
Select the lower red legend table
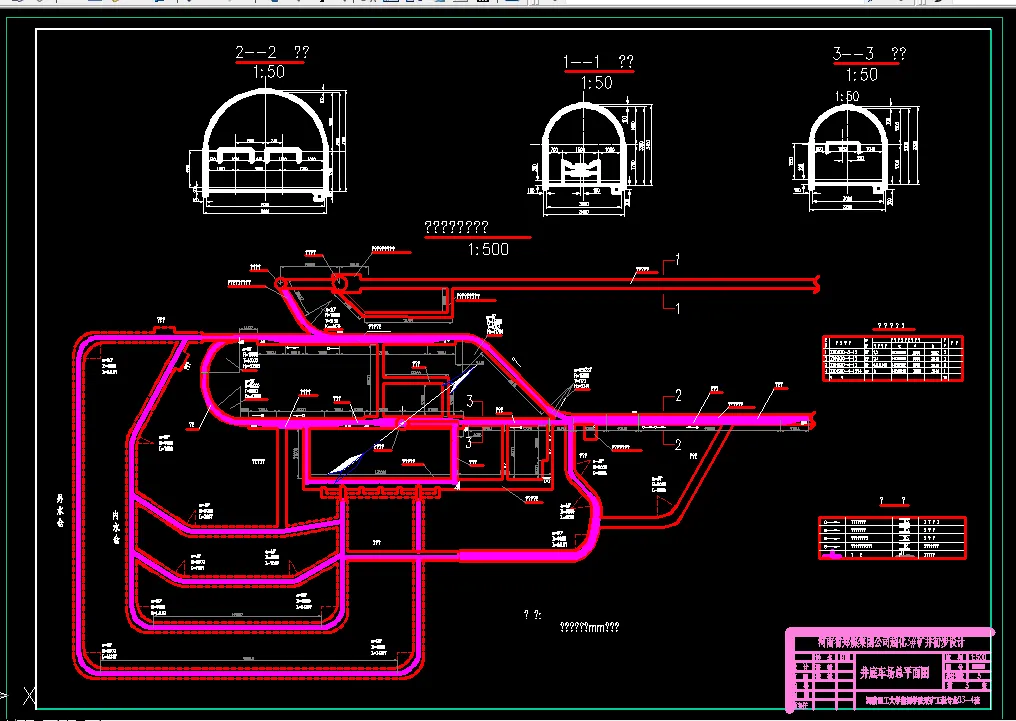tap(892, 538)
